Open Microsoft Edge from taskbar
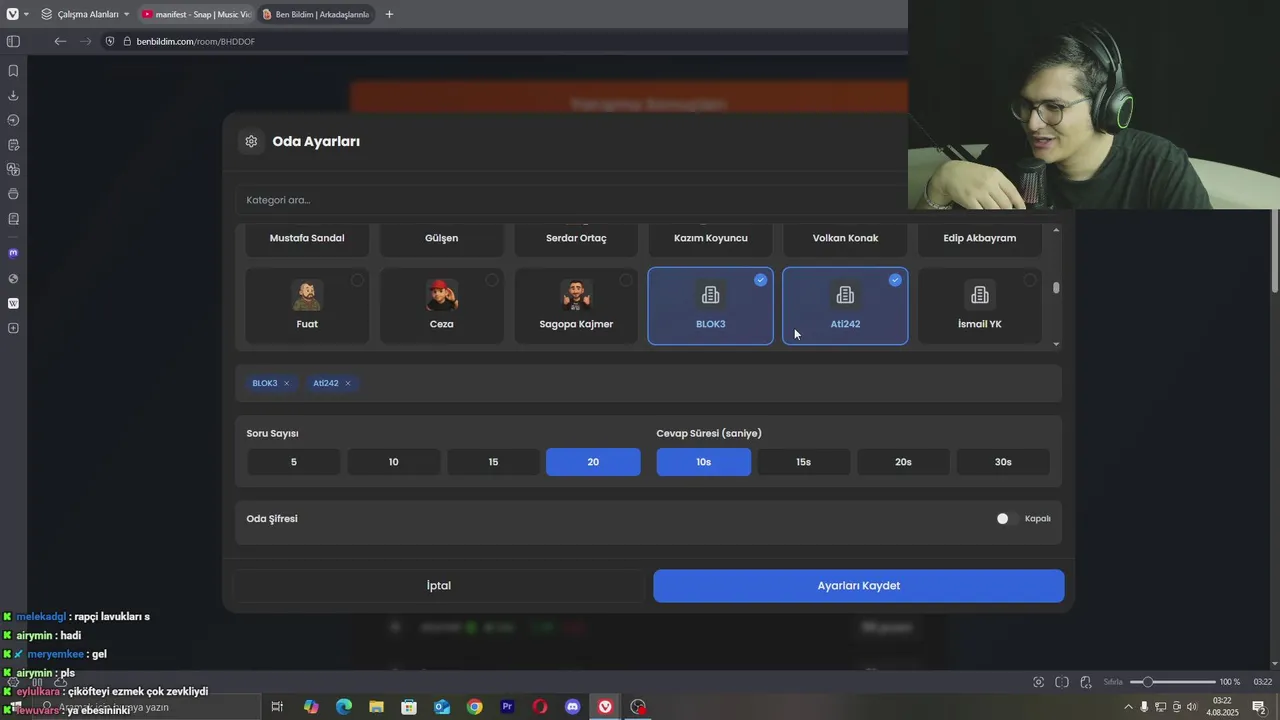The width and height of the screenshot is (1280, 720). click(x=344, y=707)
